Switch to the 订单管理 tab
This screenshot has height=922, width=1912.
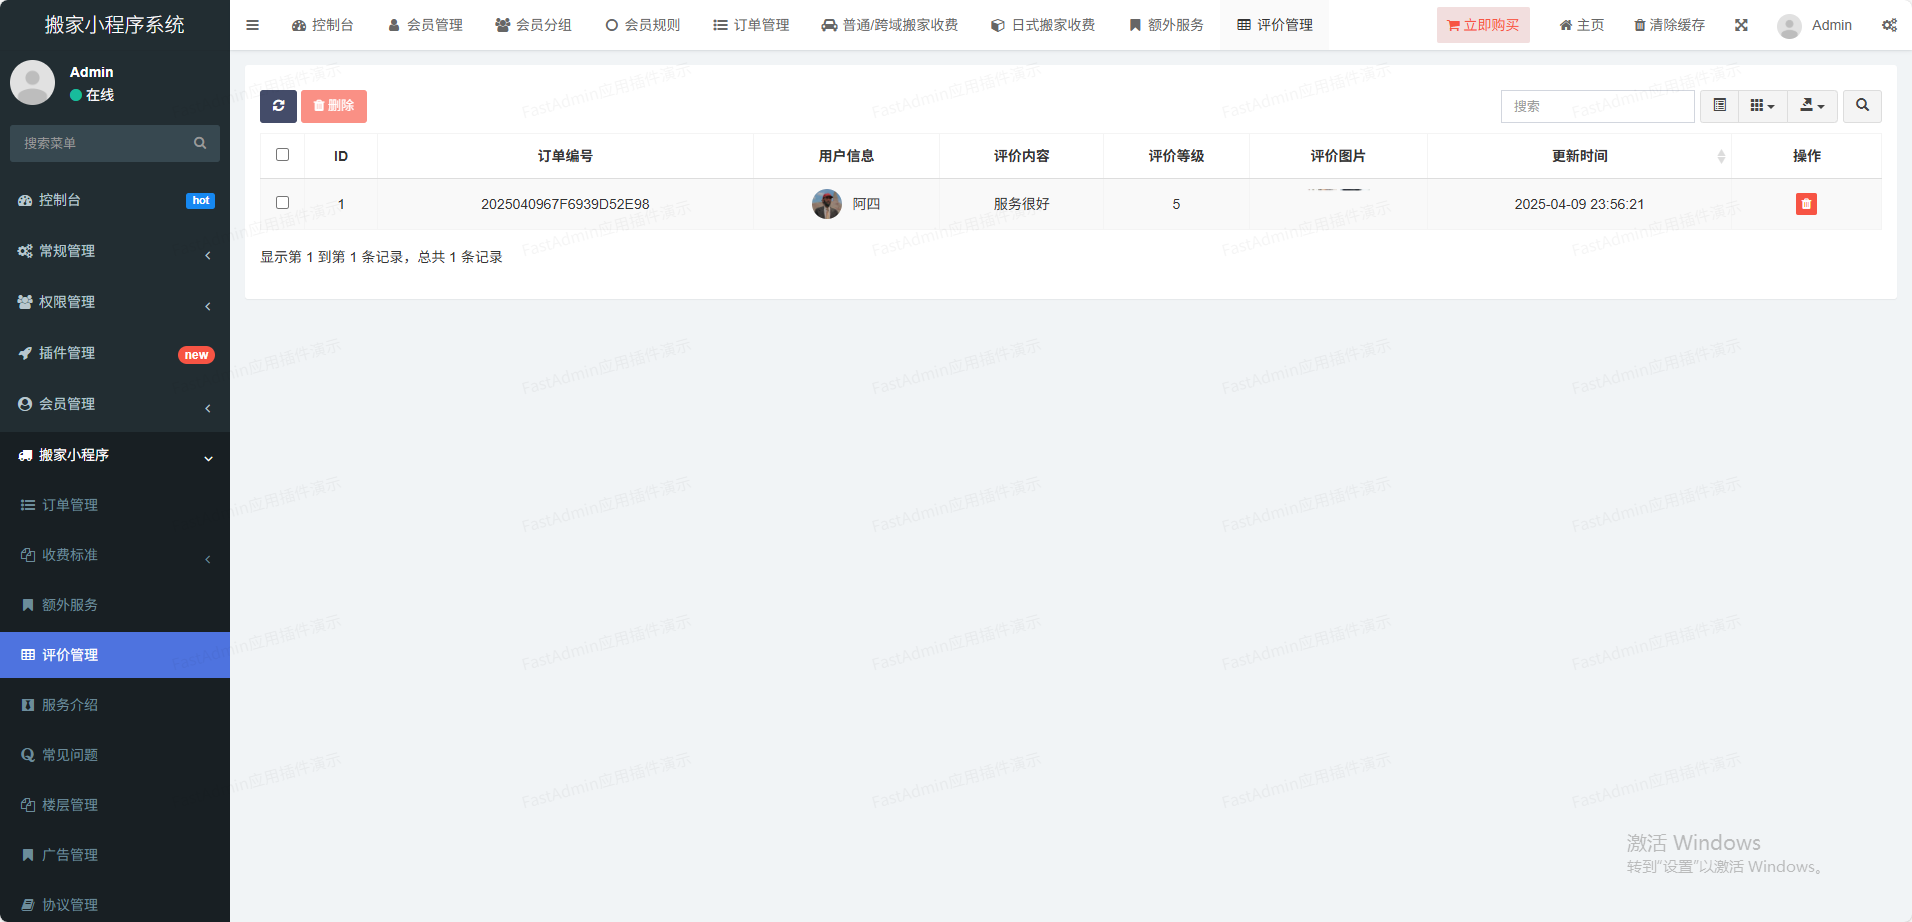pos(751,25)
